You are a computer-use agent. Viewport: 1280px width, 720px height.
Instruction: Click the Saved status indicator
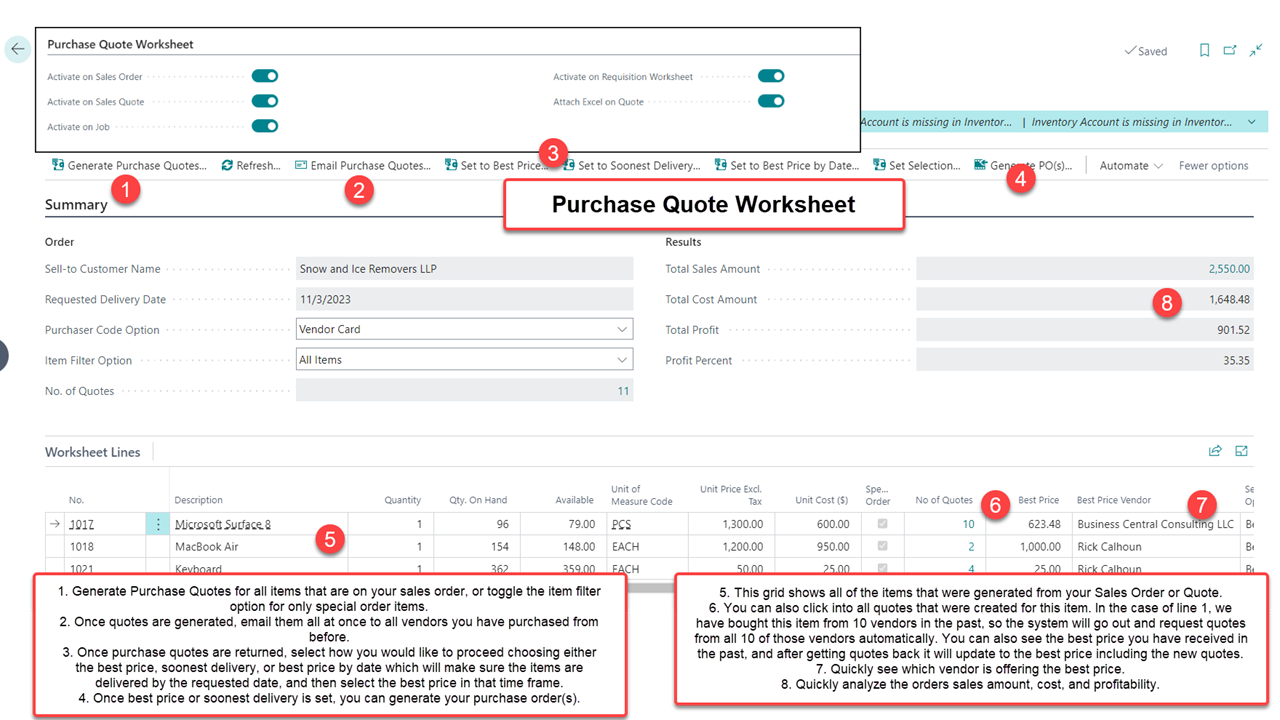1146,51
